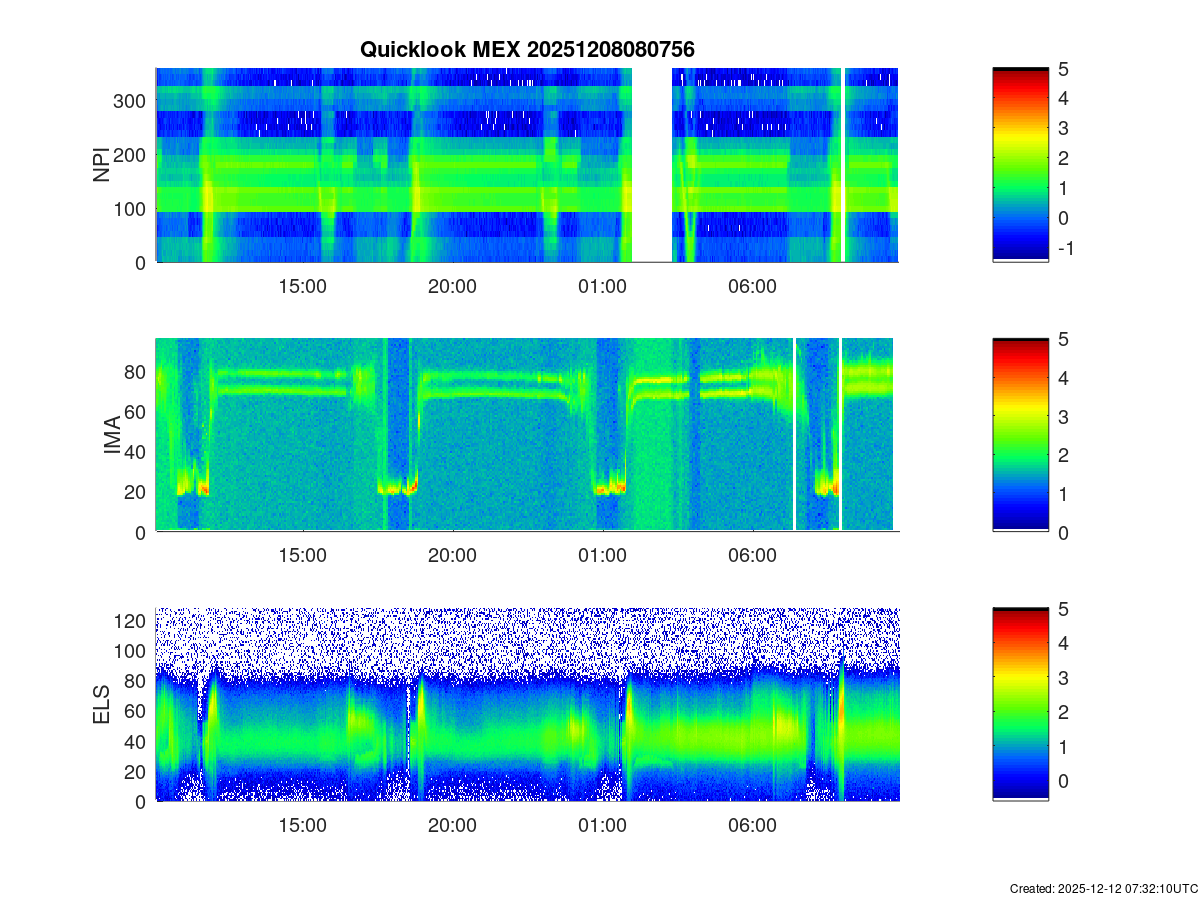Select the IMA y-axis label

[x=112, y=435]
